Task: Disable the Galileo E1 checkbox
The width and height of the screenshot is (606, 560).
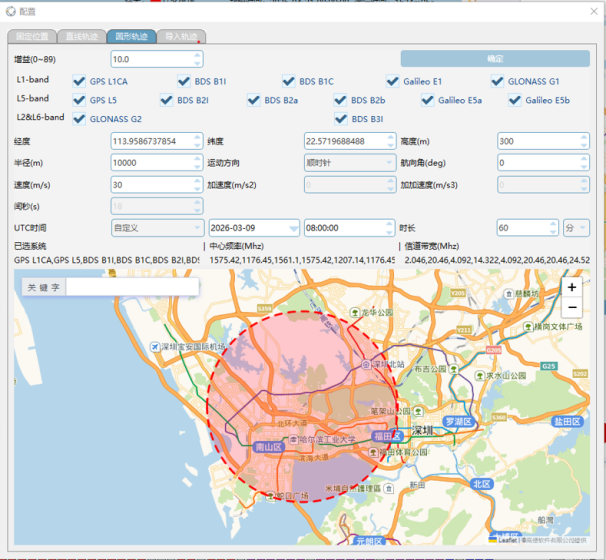Action: pos(393,81)
